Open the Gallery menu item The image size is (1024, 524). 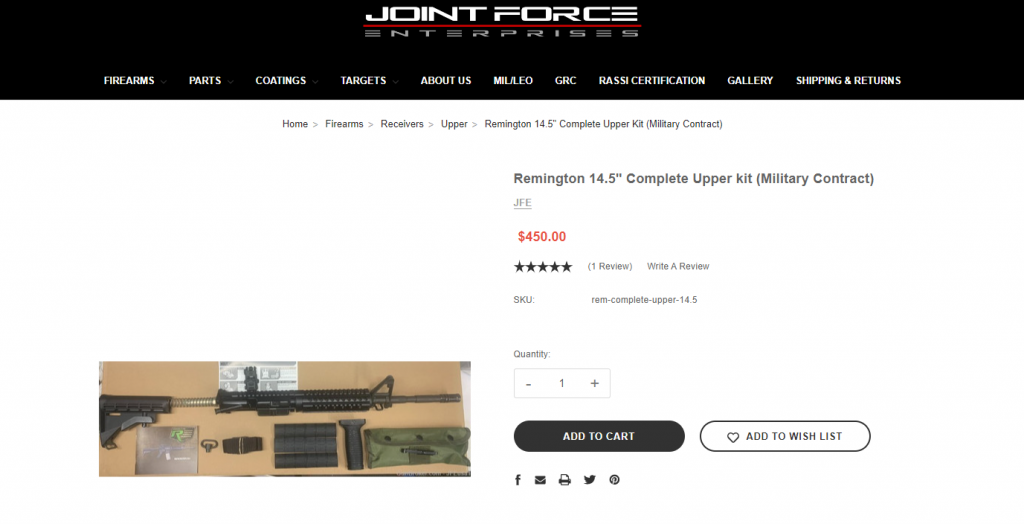click(x=750, y=81)
